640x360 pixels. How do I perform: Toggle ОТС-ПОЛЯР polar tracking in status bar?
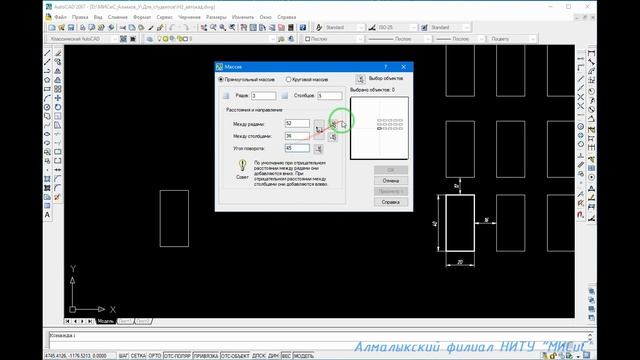pos(178,356)
